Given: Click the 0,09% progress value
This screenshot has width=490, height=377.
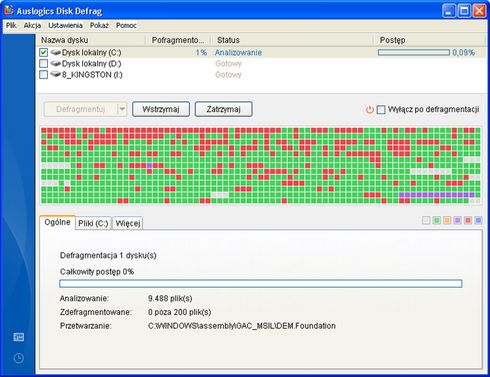Looking at the screenshot, I should click(463, 52).
